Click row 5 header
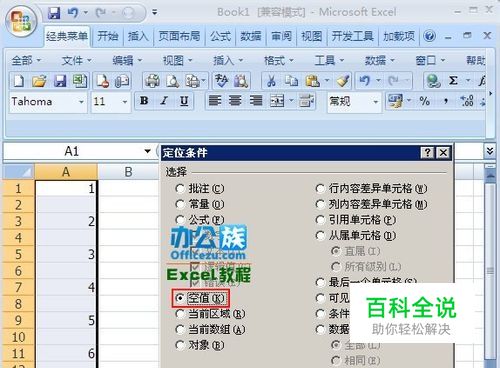This screenshot has height=368, width=500. pos(18,254)
